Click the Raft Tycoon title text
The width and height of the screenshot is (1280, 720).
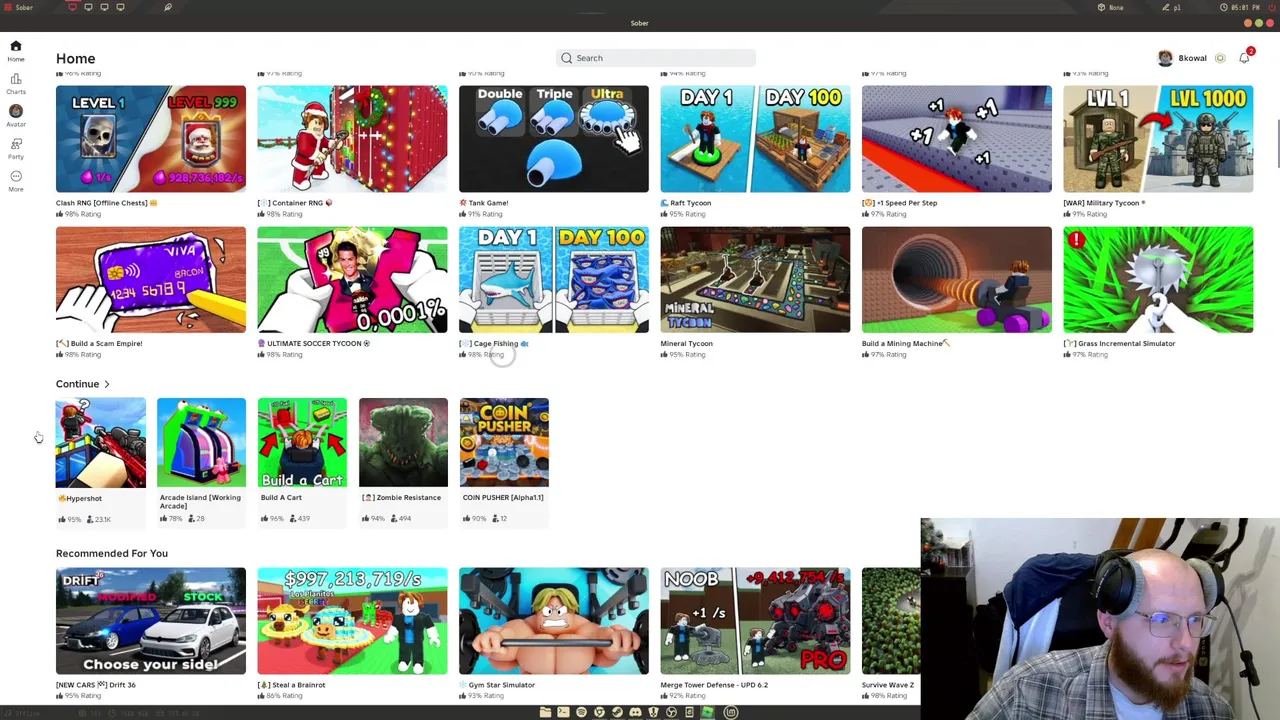[x=690, y=203]
